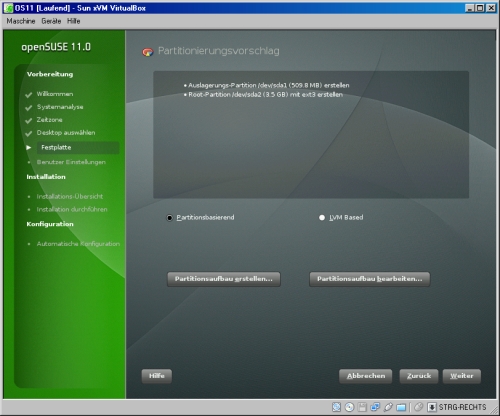Click the Abbrechen button
The height and width of the screenshot is (416, 500).
tap(366, 376)
